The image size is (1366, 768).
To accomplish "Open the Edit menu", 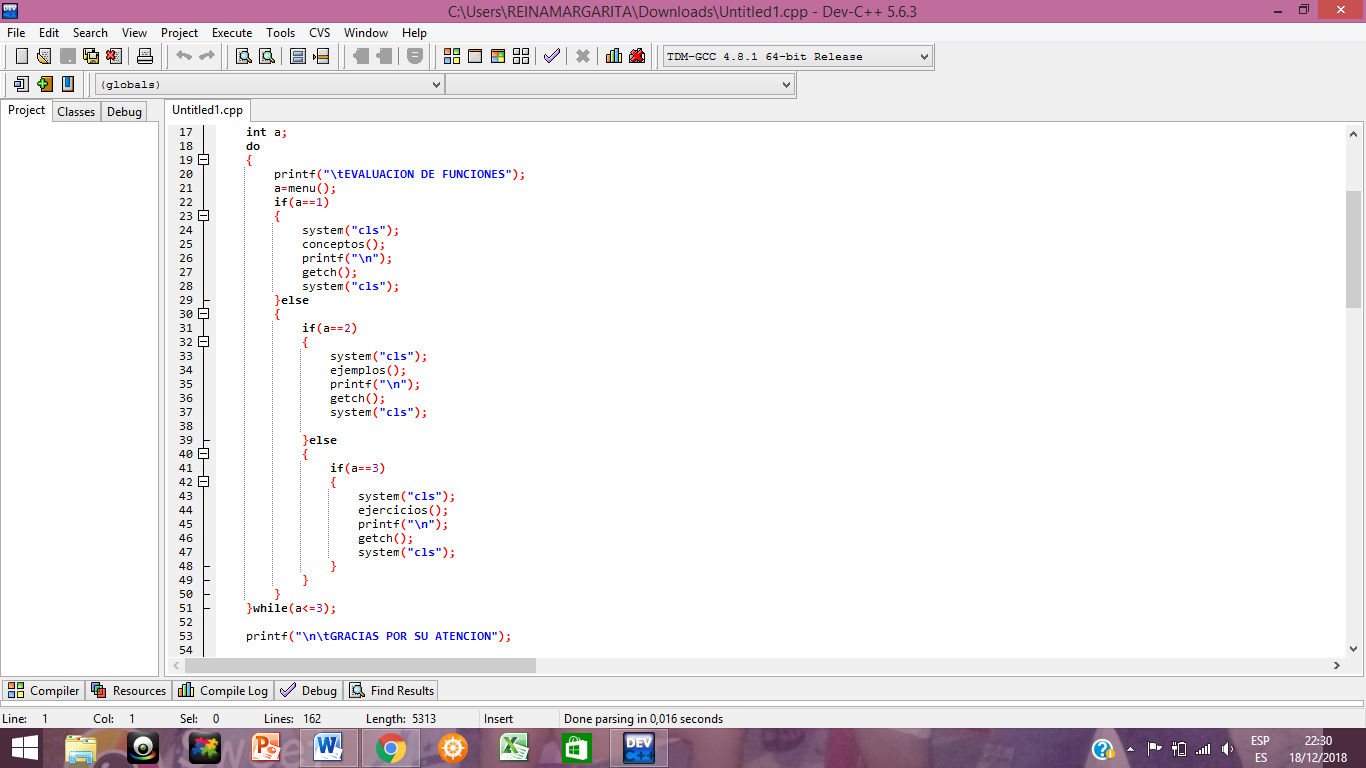I will (49, 33).
